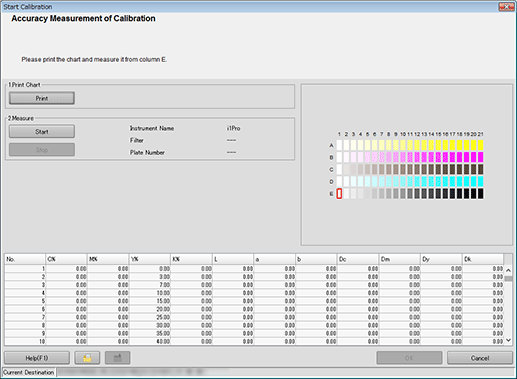Screen dimensions: 517x379
Task: Click the full magenta patch B21
Action: tap(480, 157)
